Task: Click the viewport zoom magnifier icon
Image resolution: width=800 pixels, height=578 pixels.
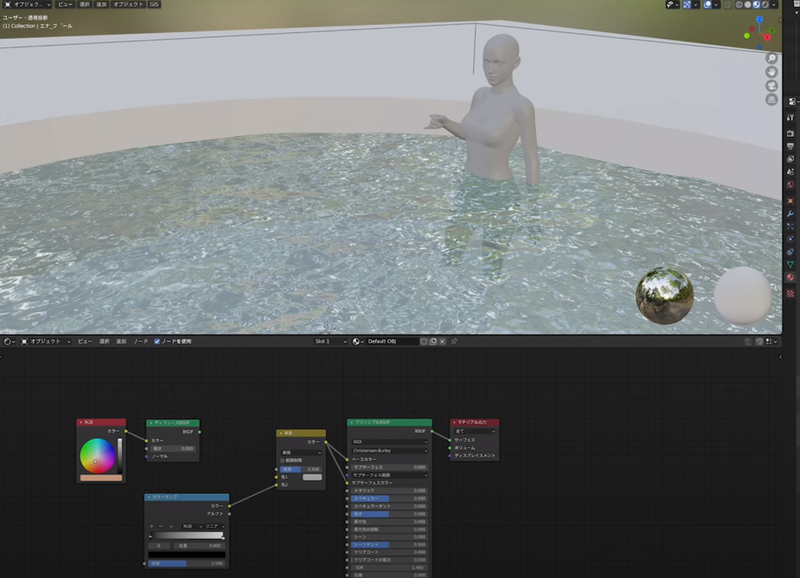Action: click(772, 59)
